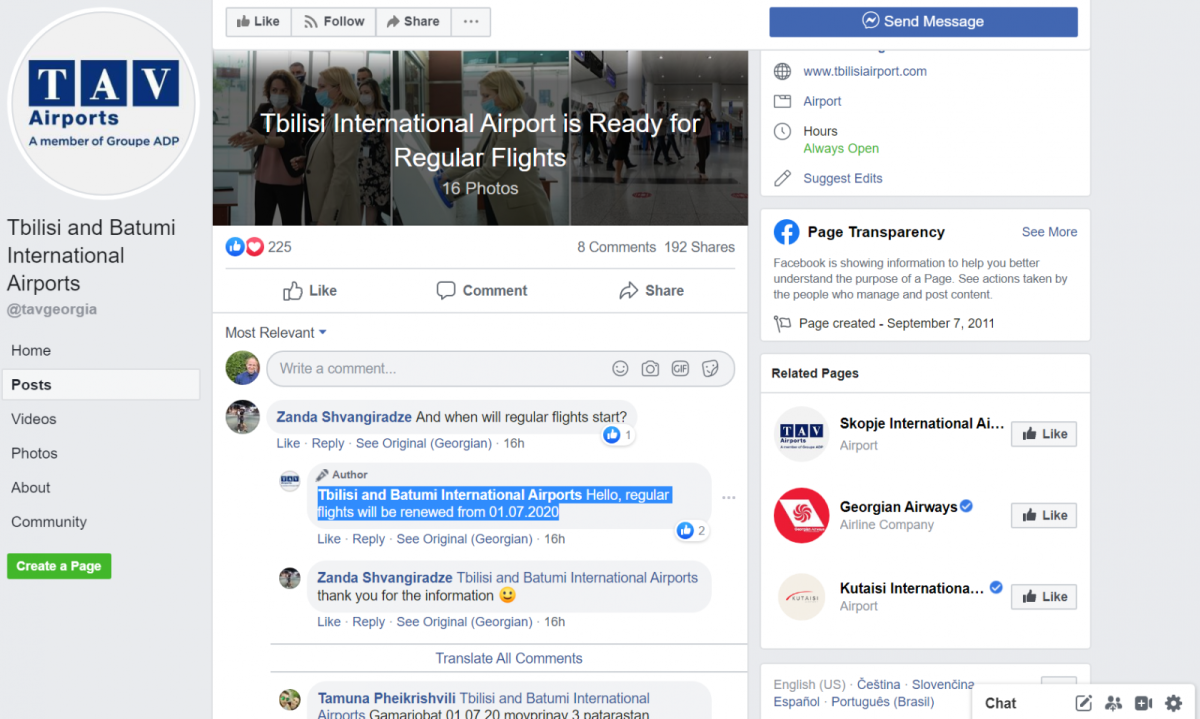Create new group chat icon
1200x719 pixels.
[x=1113, y=703]
